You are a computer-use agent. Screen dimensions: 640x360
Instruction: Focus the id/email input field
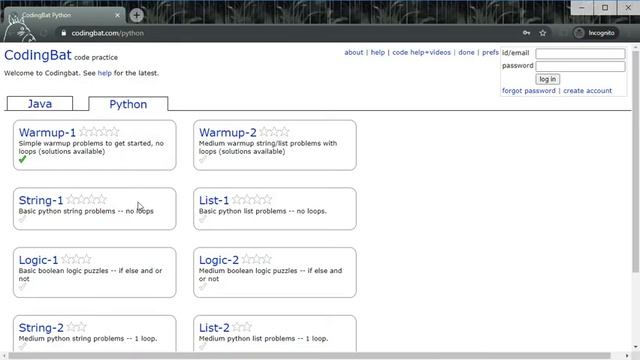[x=580, y=53]
